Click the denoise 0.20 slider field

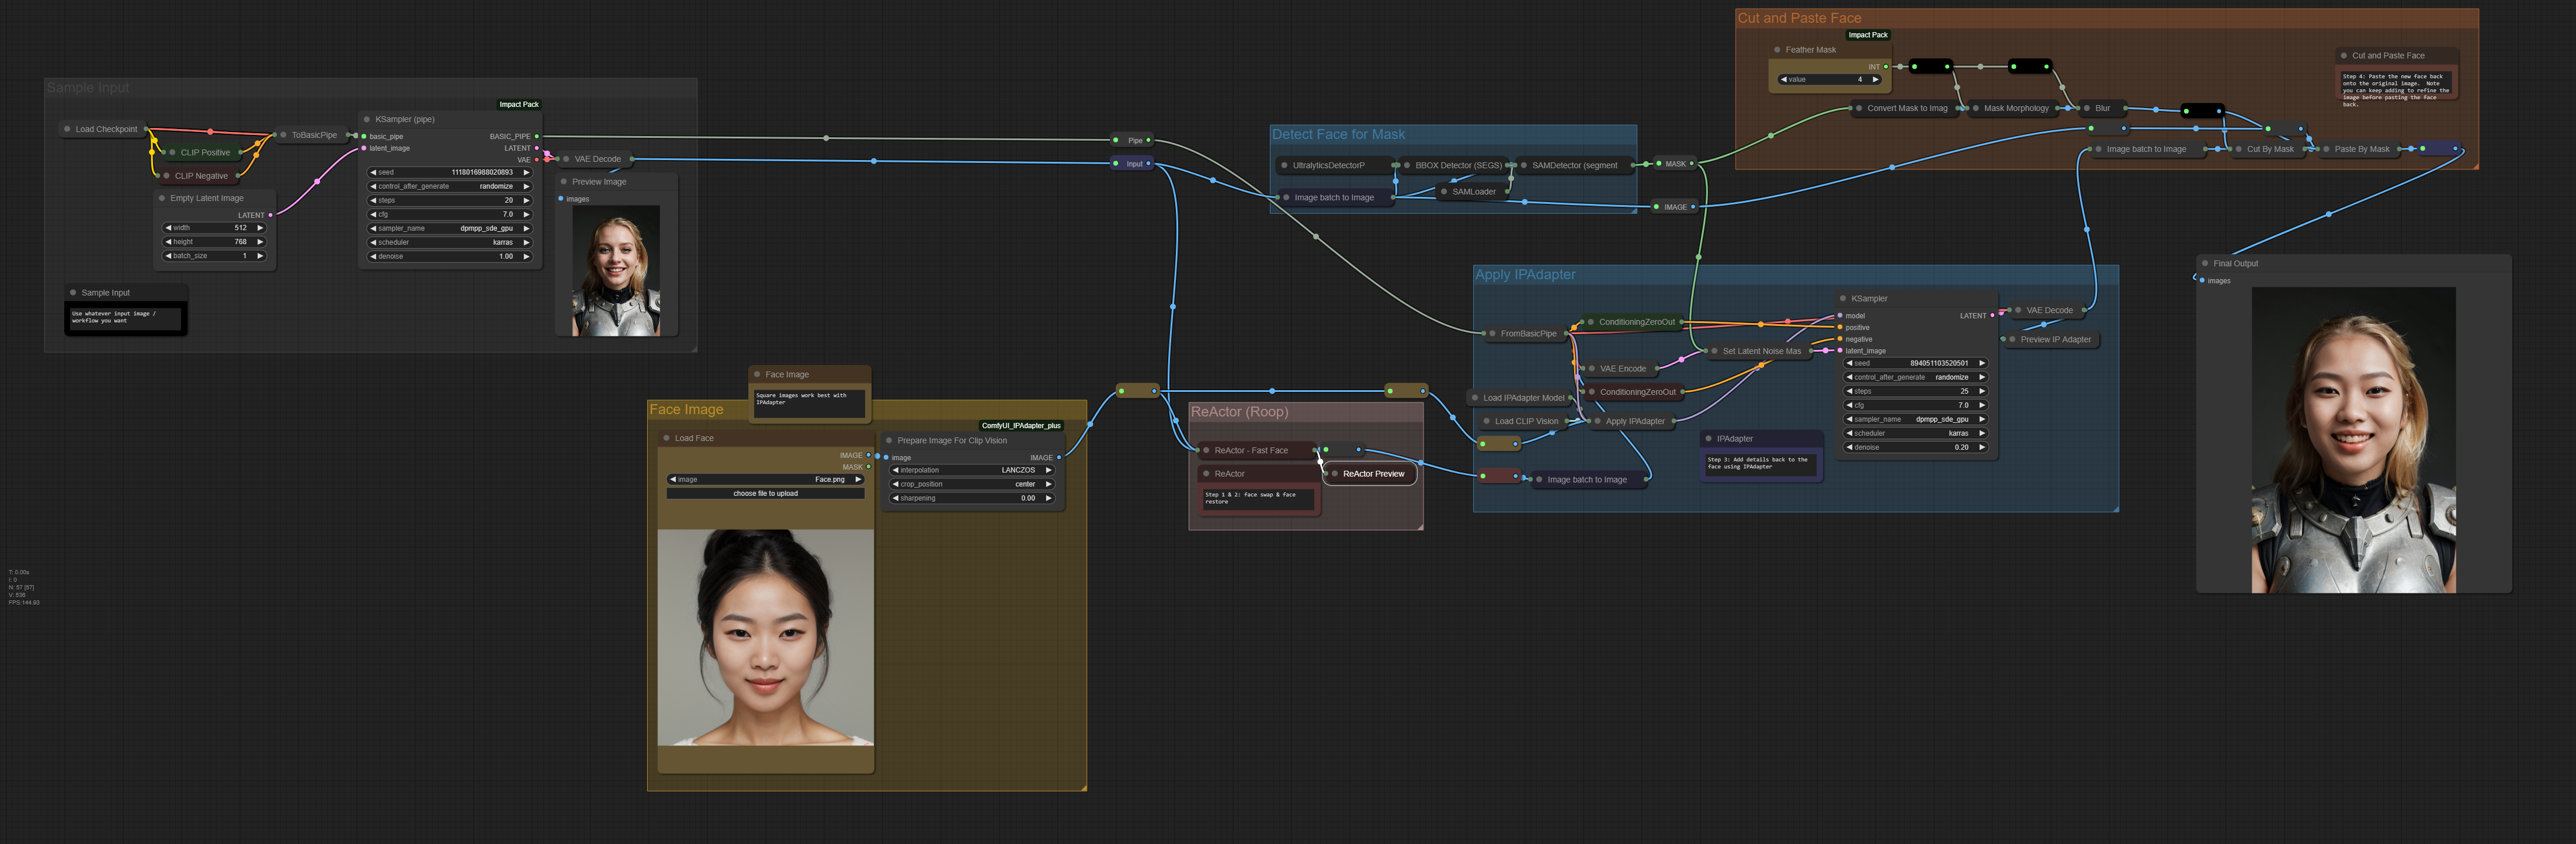click(1914, 447)
